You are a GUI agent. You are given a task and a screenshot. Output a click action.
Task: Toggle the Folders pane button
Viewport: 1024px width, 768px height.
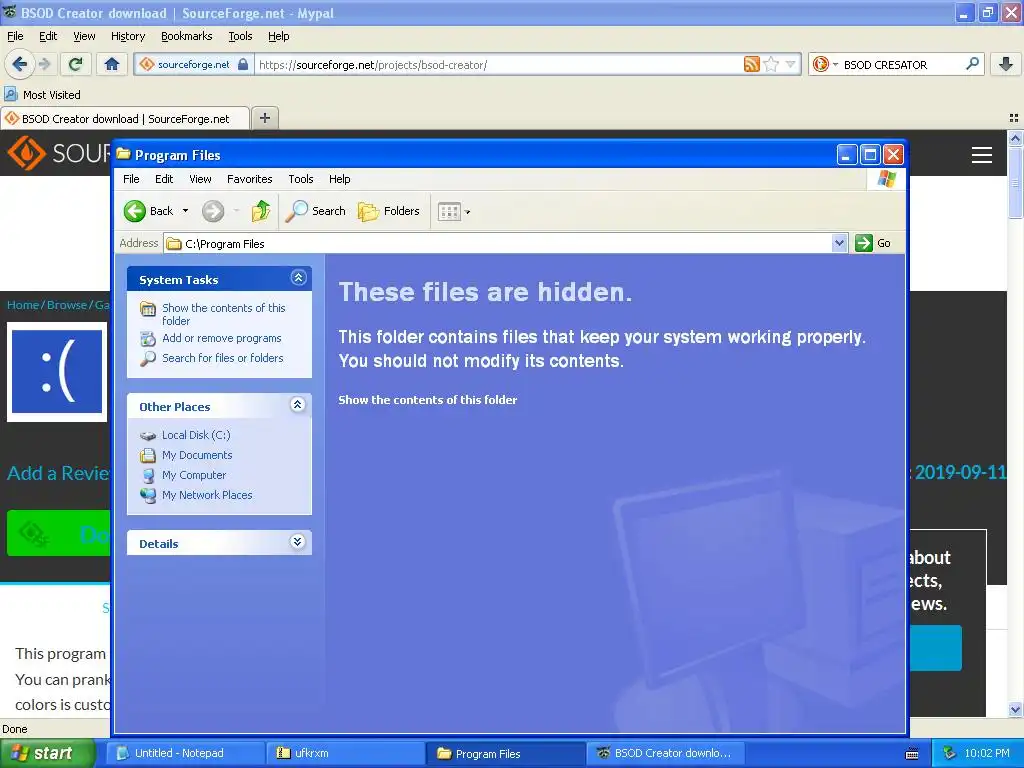(x=389, y=211)
